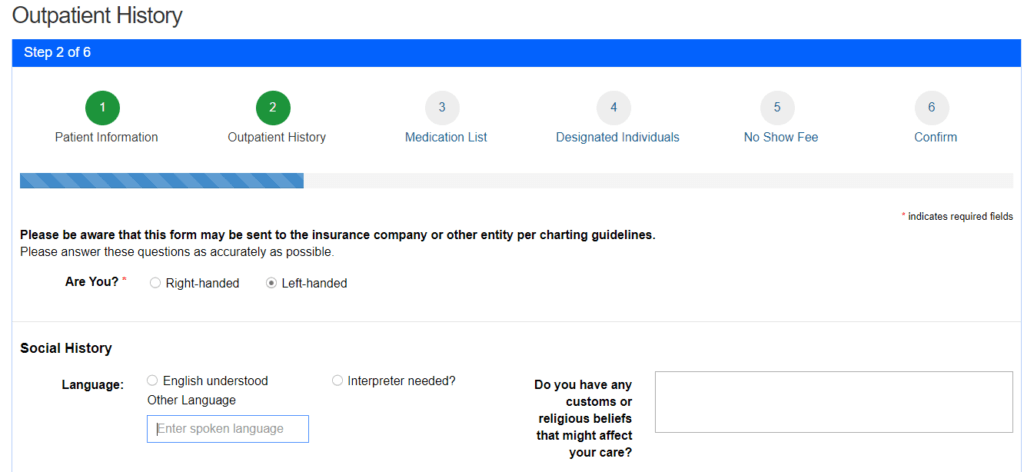Click the Outpatient History step label
Viewport: 1024px width, 472px height.
pos(277,138)
